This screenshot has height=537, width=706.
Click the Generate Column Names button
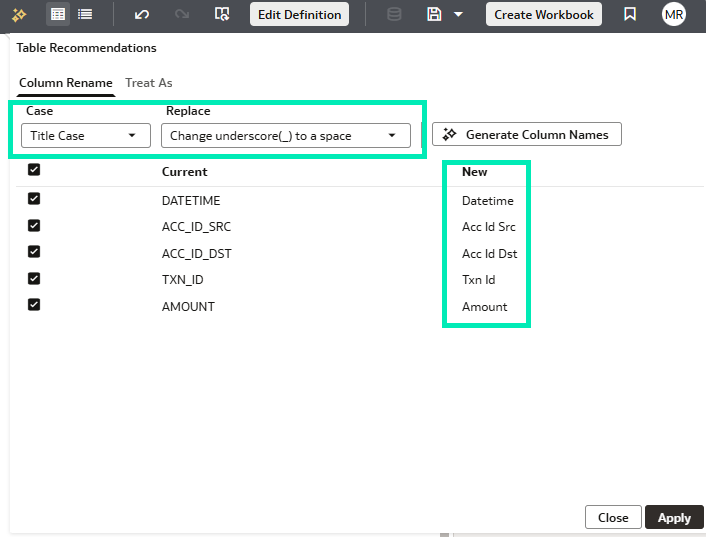click(526, 134)
